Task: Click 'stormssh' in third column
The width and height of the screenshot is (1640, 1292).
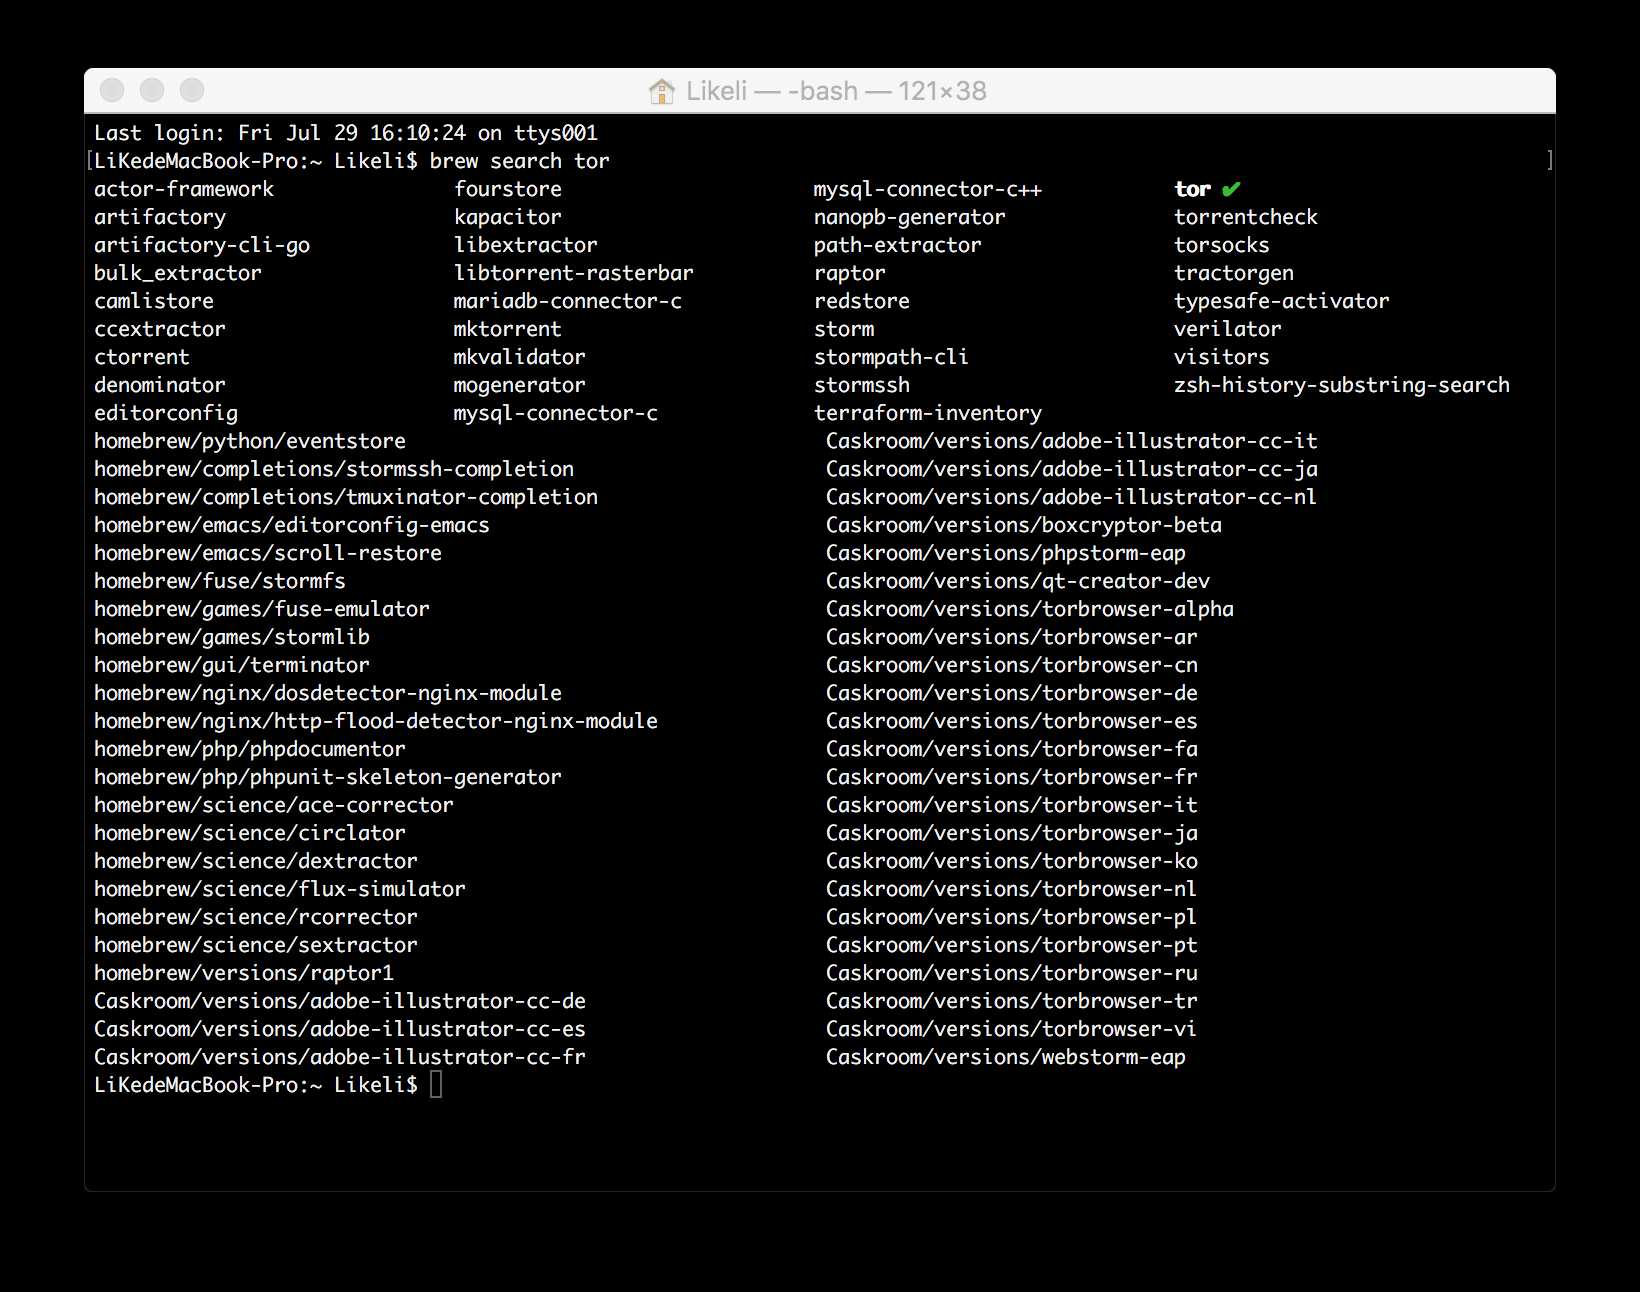Action: coord(862,385)
